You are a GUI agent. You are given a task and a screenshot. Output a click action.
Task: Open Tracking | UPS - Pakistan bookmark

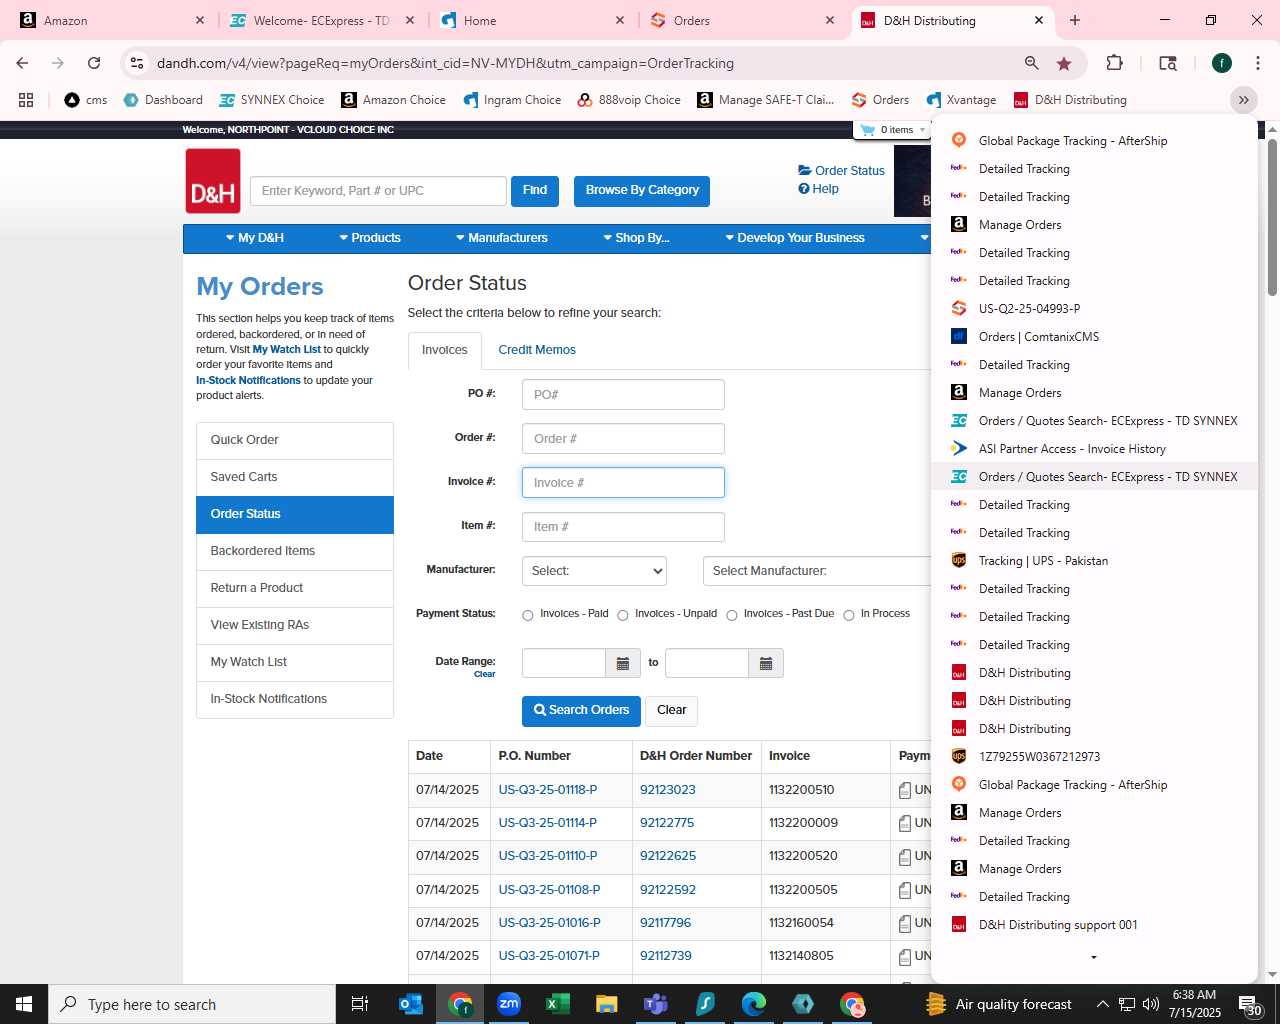point(1094,561)
